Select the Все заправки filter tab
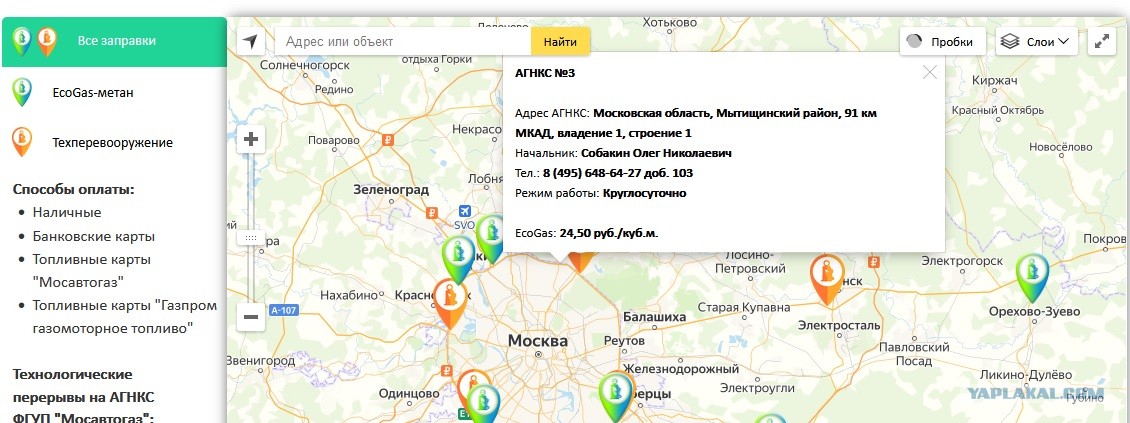Screen dimensions: 1130x423 [114, 41]
